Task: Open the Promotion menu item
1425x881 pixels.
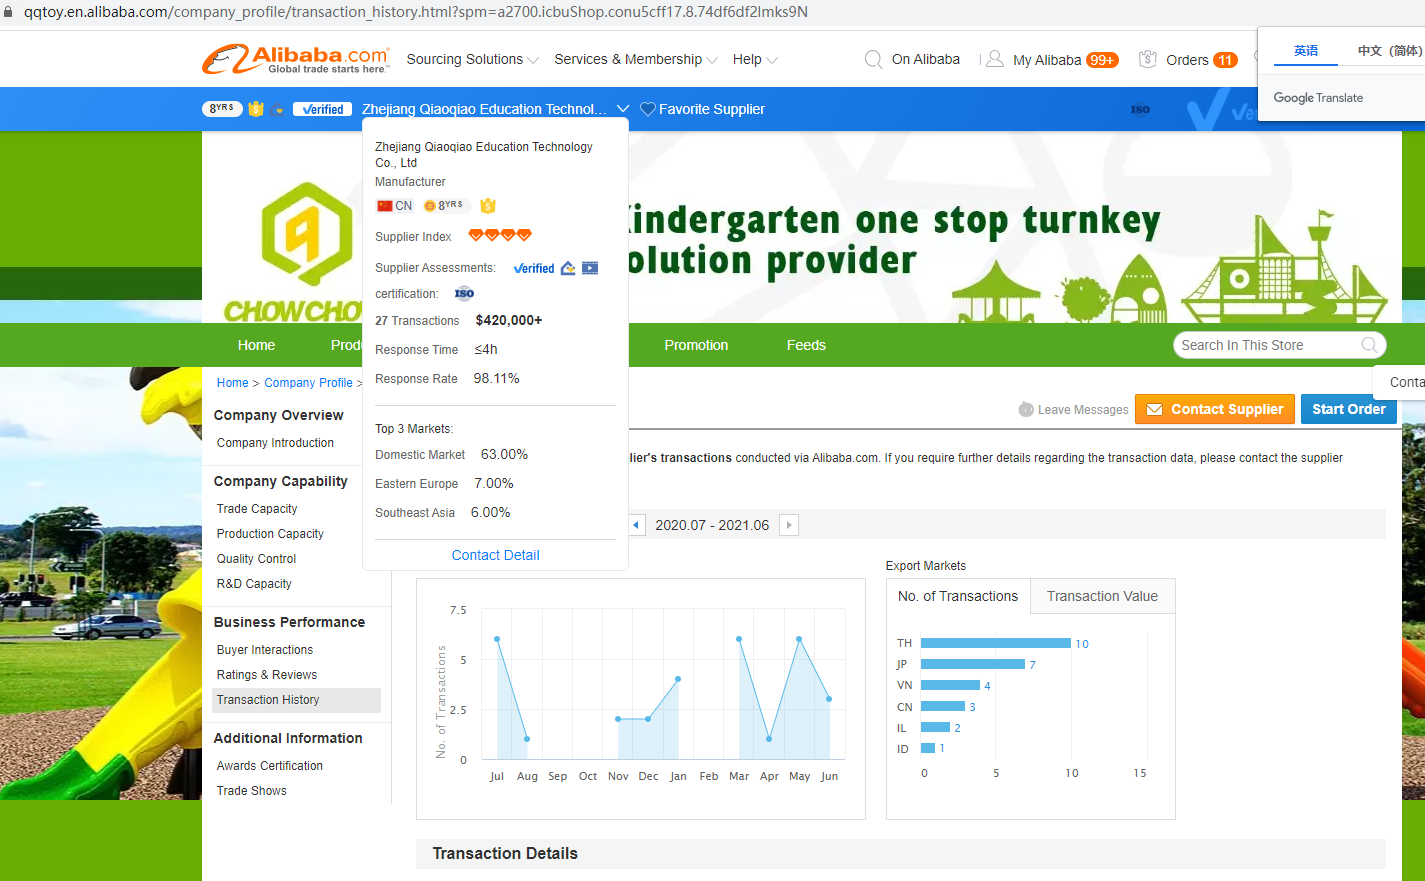Action: pyautogui.click(x=696, y=345)
